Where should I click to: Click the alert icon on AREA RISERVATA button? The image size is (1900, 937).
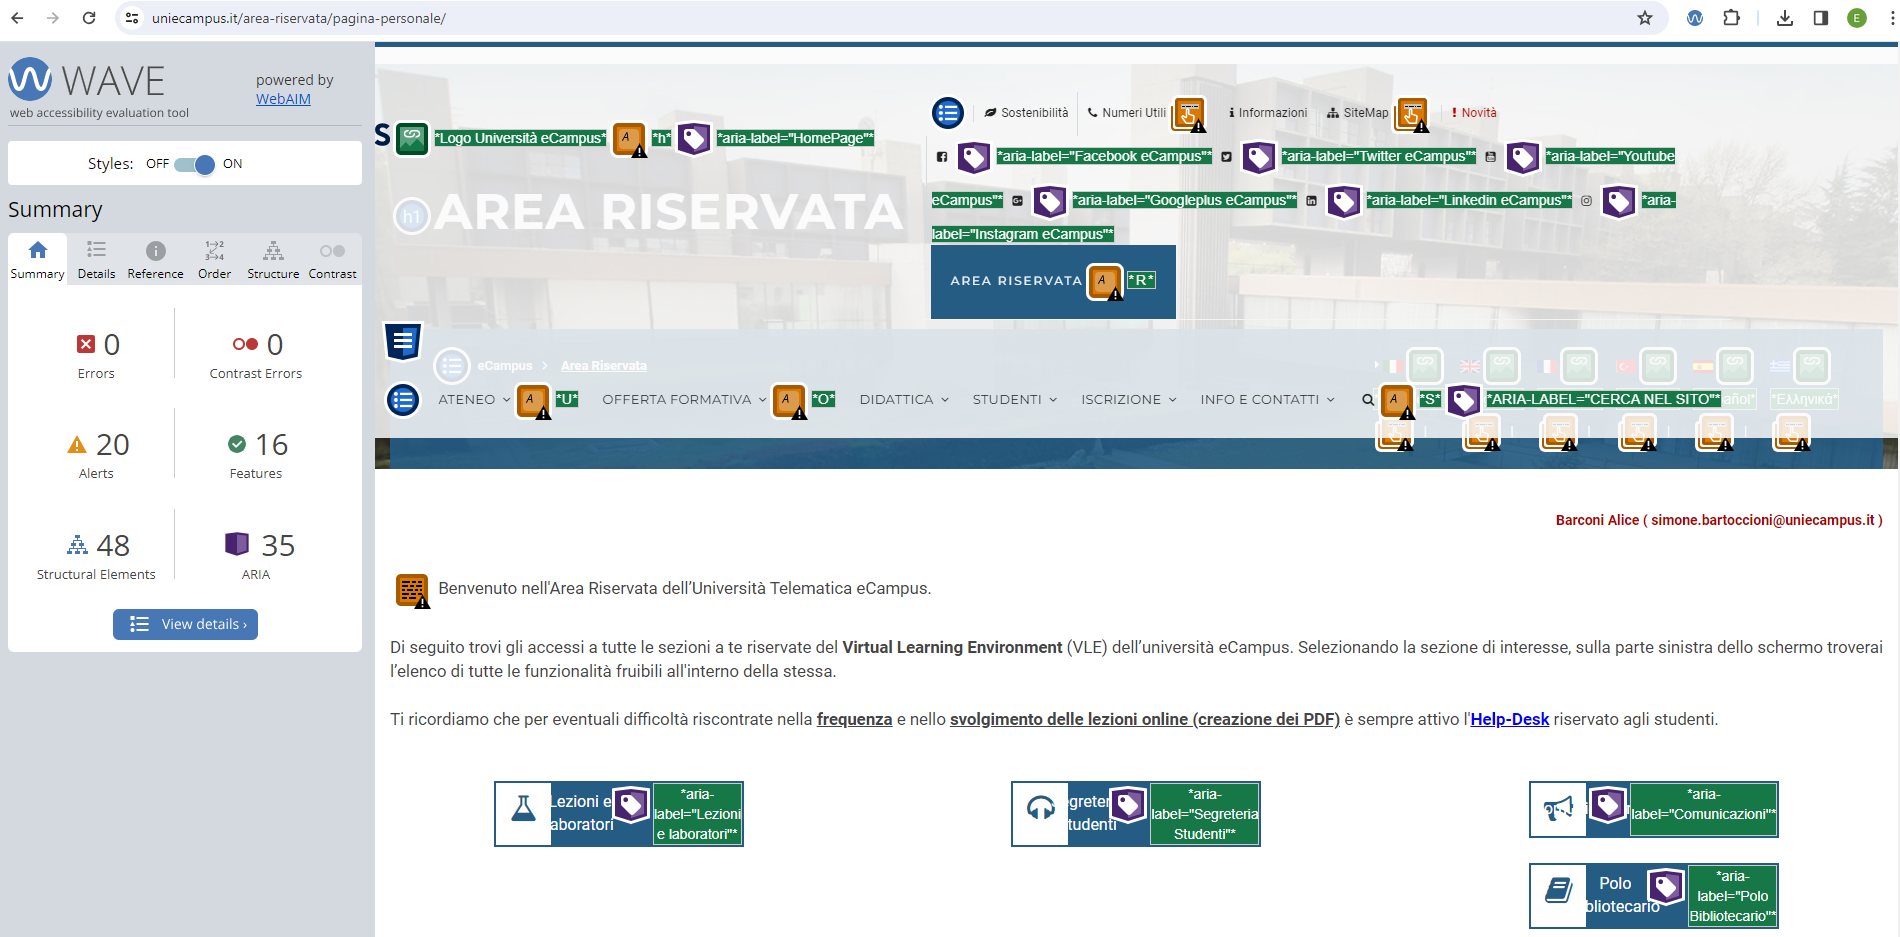click(1105, 282)
